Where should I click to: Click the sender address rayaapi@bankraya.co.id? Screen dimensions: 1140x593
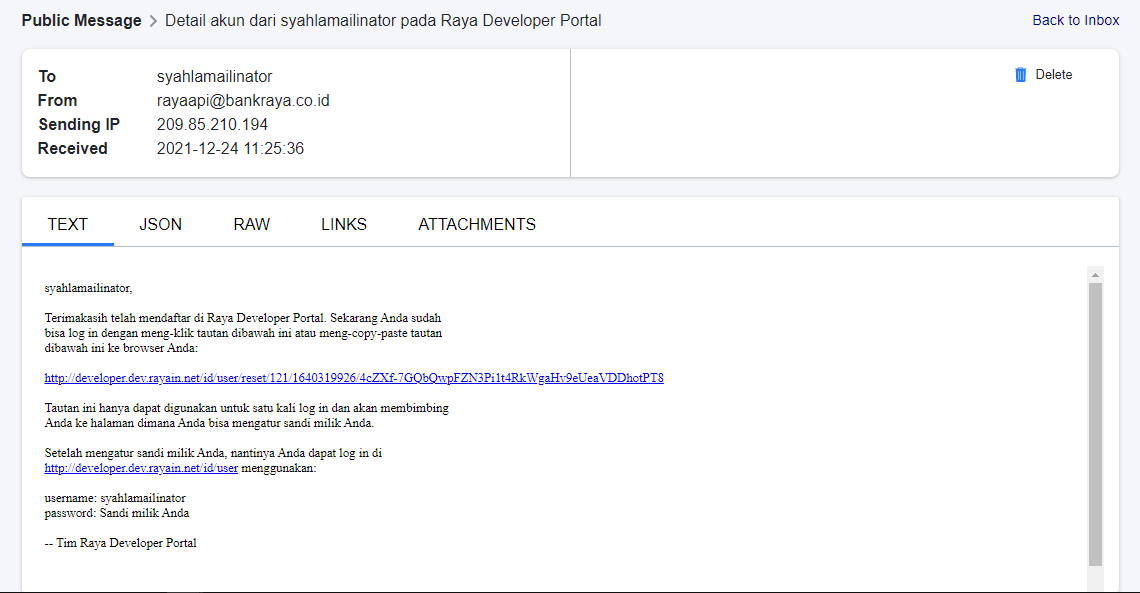point(243,100)
